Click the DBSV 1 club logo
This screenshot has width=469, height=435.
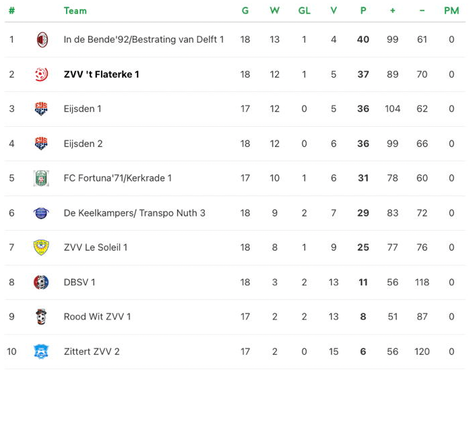pos(41,282)
